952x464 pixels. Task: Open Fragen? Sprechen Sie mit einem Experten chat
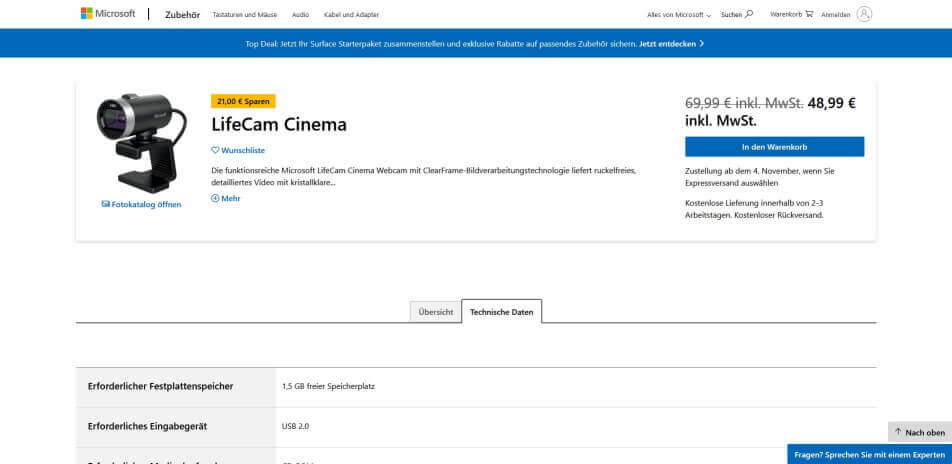pos(869,454)
